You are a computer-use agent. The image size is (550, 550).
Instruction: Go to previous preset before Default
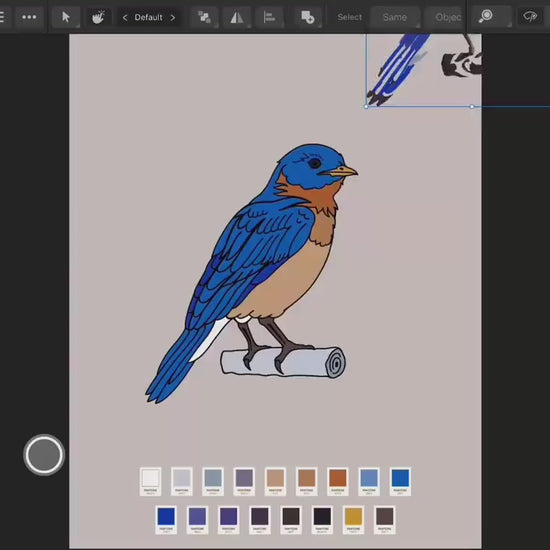click(125, 17)
